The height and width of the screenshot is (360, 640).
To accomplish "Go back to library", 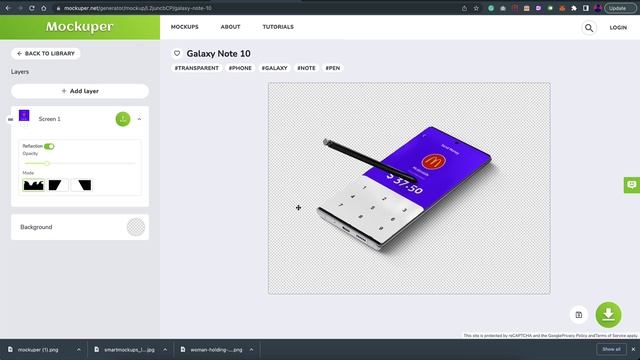I will (46, 53).
